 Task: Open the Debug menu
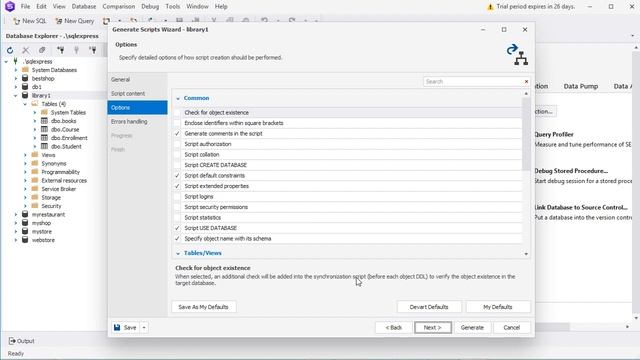coord(150,7)
